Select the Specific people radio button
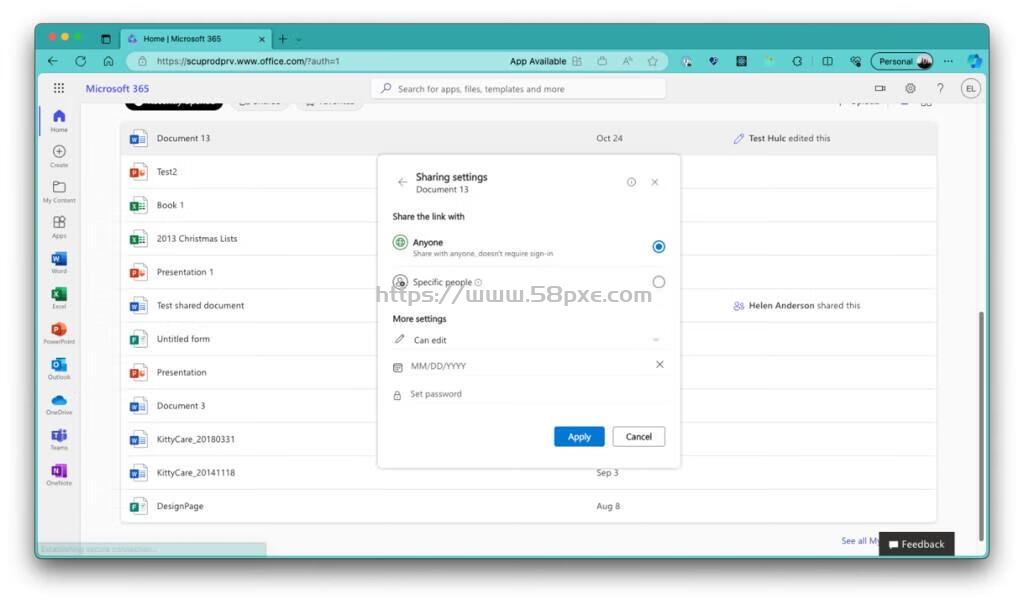Viewport: 1024px width, 605px height. pyautogui.click(x=659, y=282)
